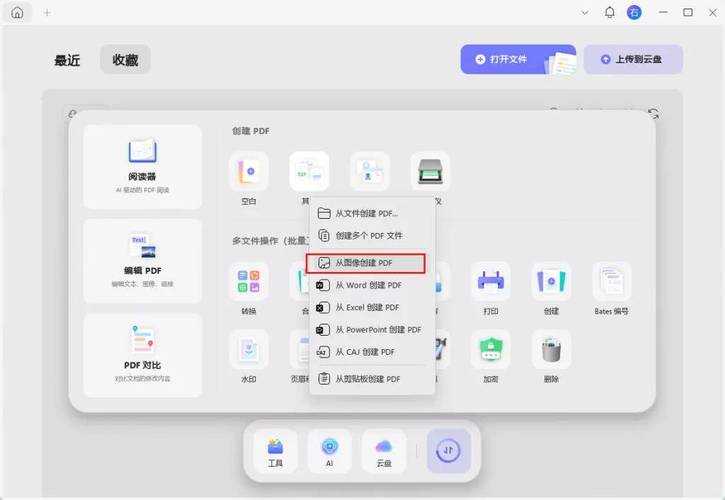Switch to the 收藏 favorites tab

point(125,60)
